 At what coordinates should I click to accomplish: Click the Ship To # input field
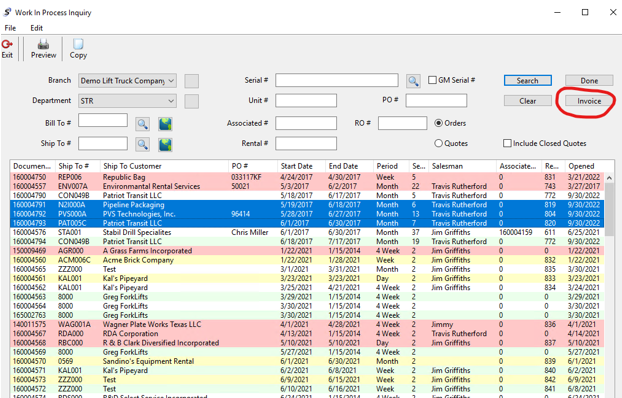point(103,143)
